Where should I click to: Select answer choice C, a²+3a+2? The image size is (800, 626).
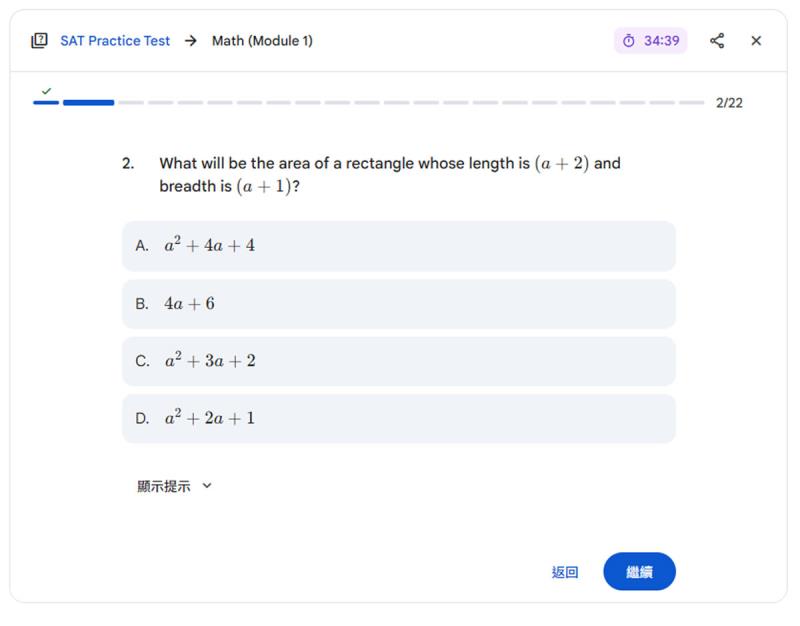tap(400, 361)
